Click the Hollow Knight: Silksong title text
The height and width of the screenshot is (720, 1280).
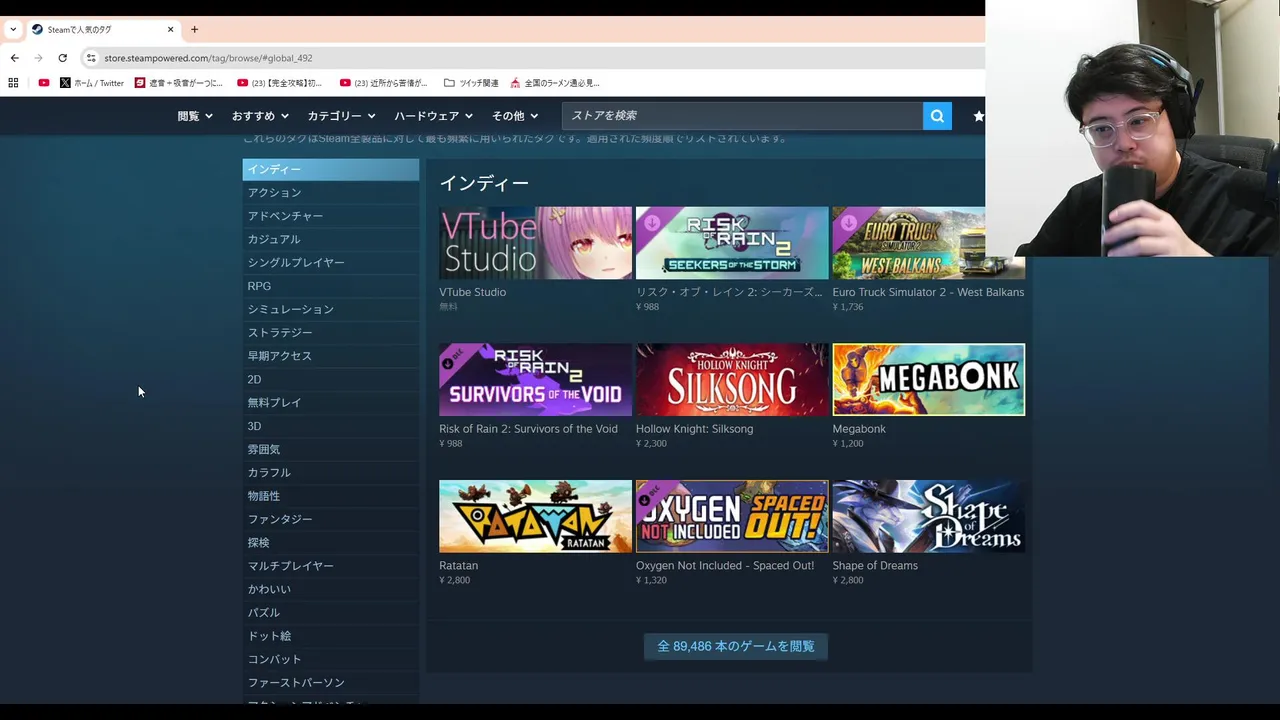point(694,429)
